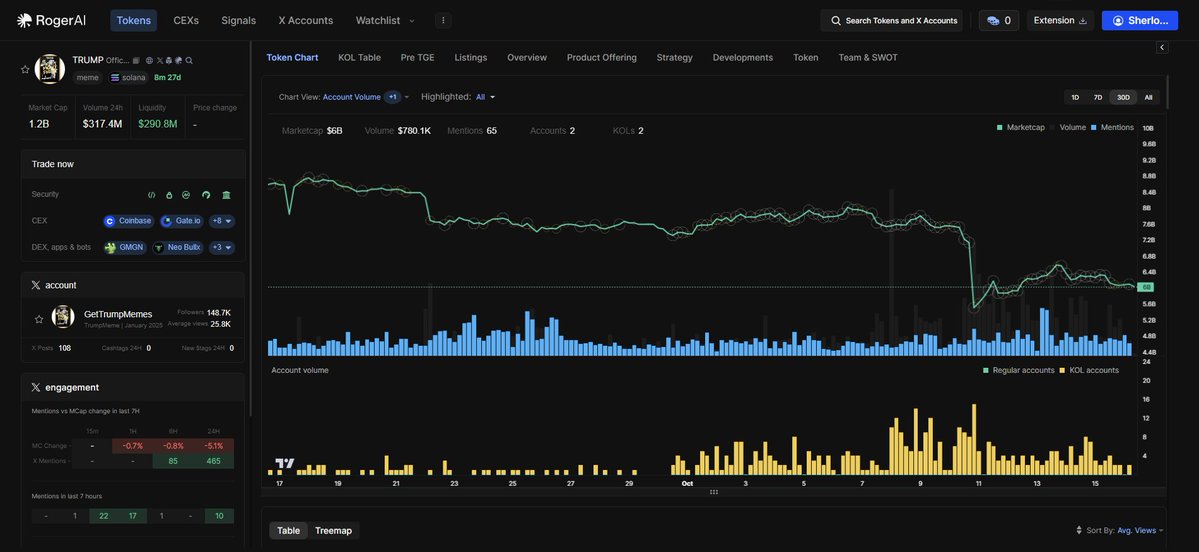Toggle Volume legend series
The width and height of the screenshot is (1199, 552).
coord(1068,128)
